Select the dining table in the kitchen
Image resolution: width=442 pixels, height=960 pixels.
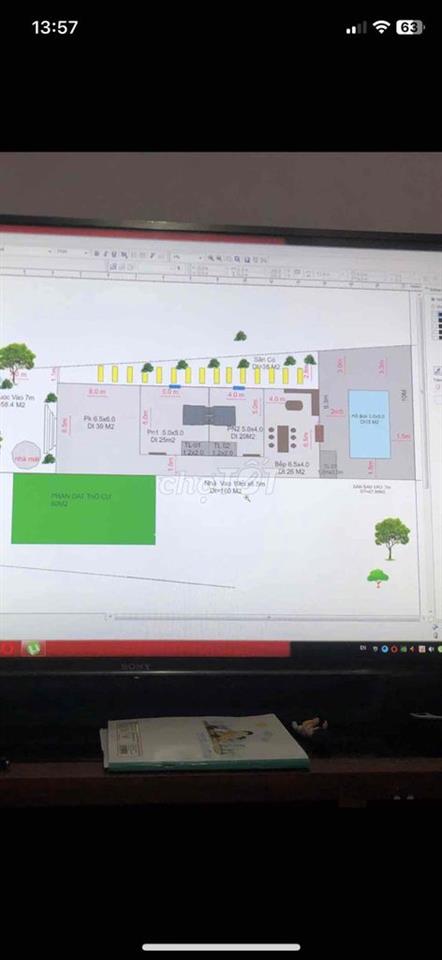[282, 438]
